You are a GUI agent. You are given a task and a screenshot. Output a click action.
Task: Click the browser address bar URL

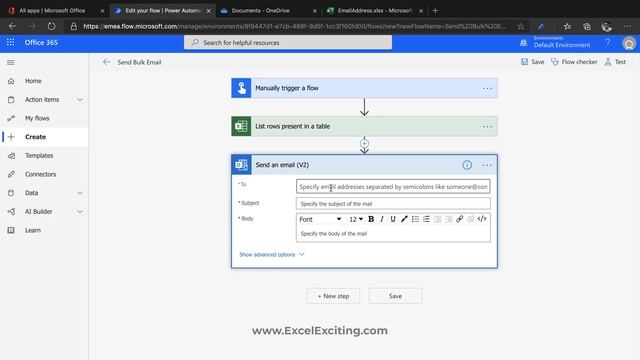coord(294,27)
